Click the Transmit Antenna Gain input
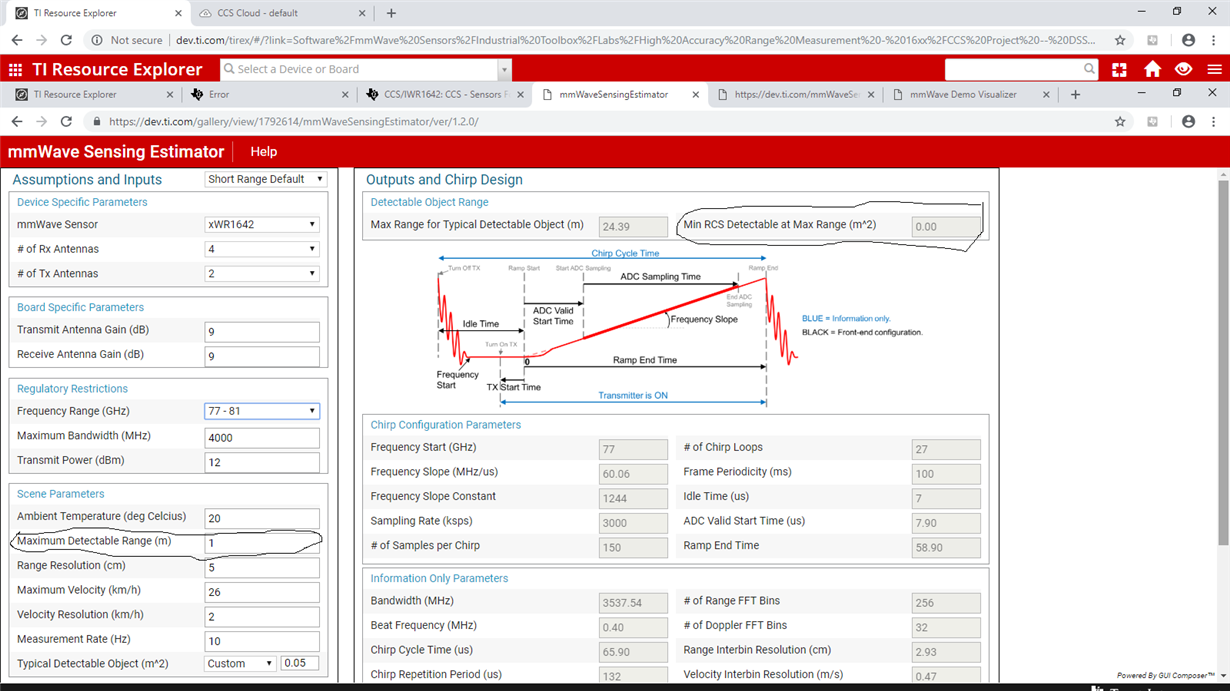 262,332
